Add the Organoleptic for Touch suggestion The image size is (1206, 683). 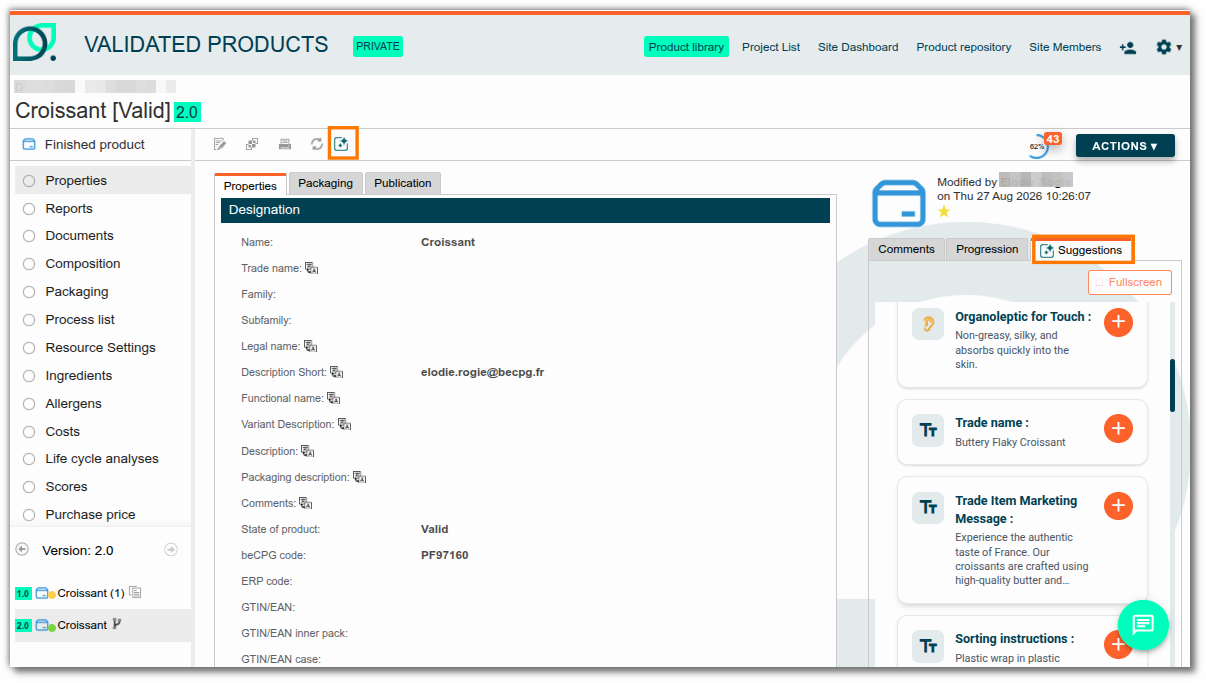click(1118, 322)
